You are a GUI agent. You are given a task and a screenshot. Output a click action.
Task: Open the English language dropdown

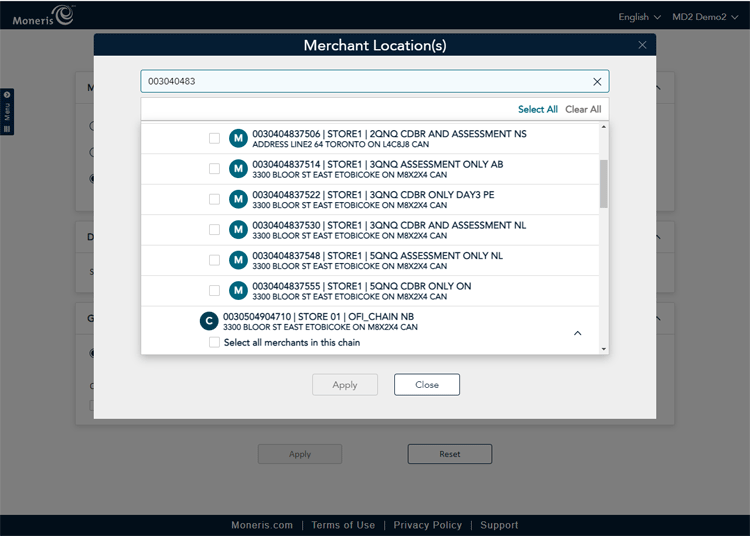coord(639,17)
